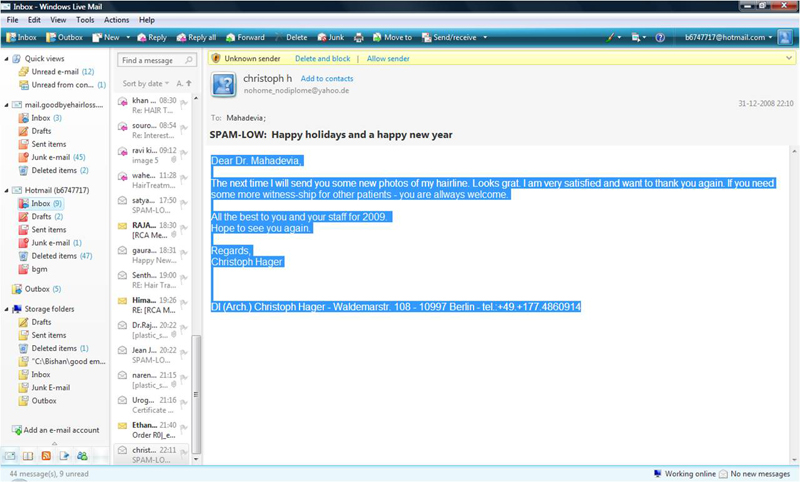Screen dimensions: 800x482
Task: Collapse the Storage folders tree
Action: tap(7, 309)
